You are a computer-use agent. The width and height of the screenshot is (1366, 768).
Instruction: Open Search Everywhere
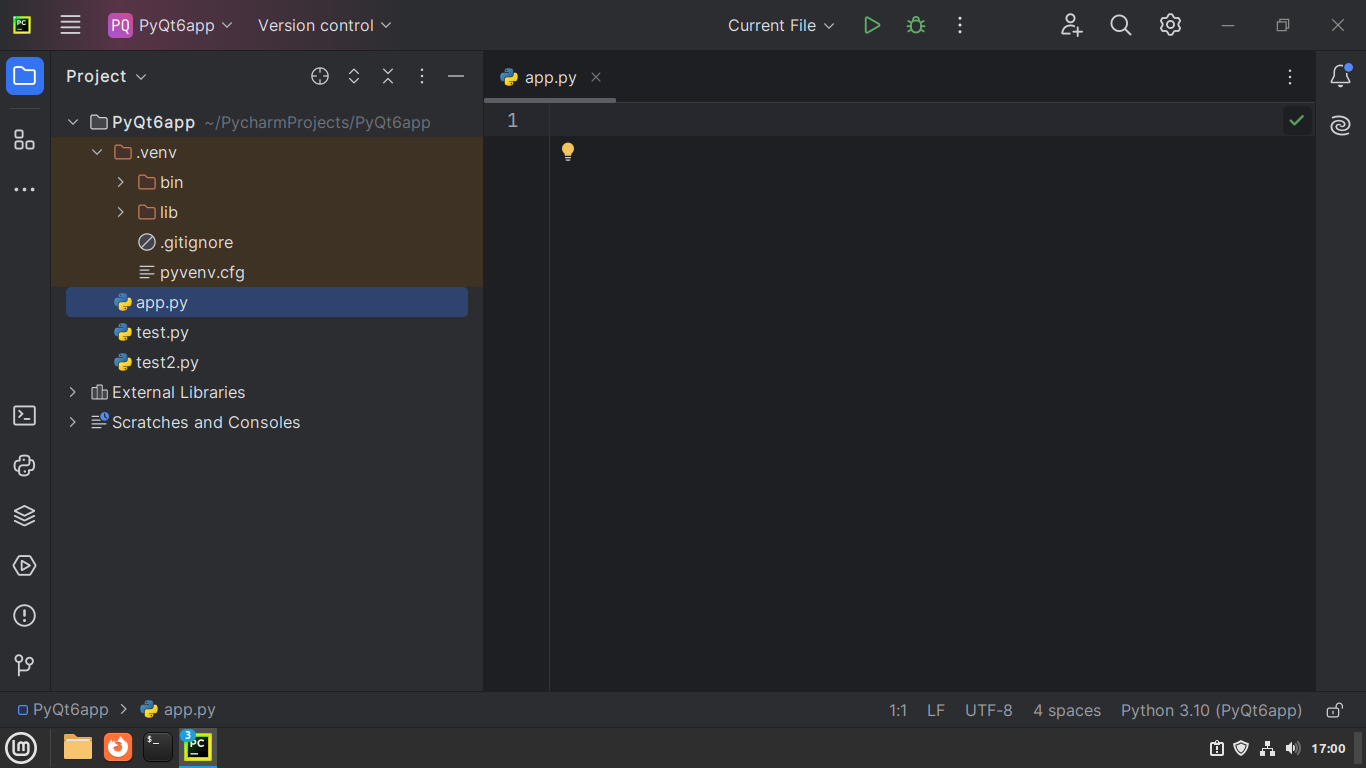tap(1121, 25)
